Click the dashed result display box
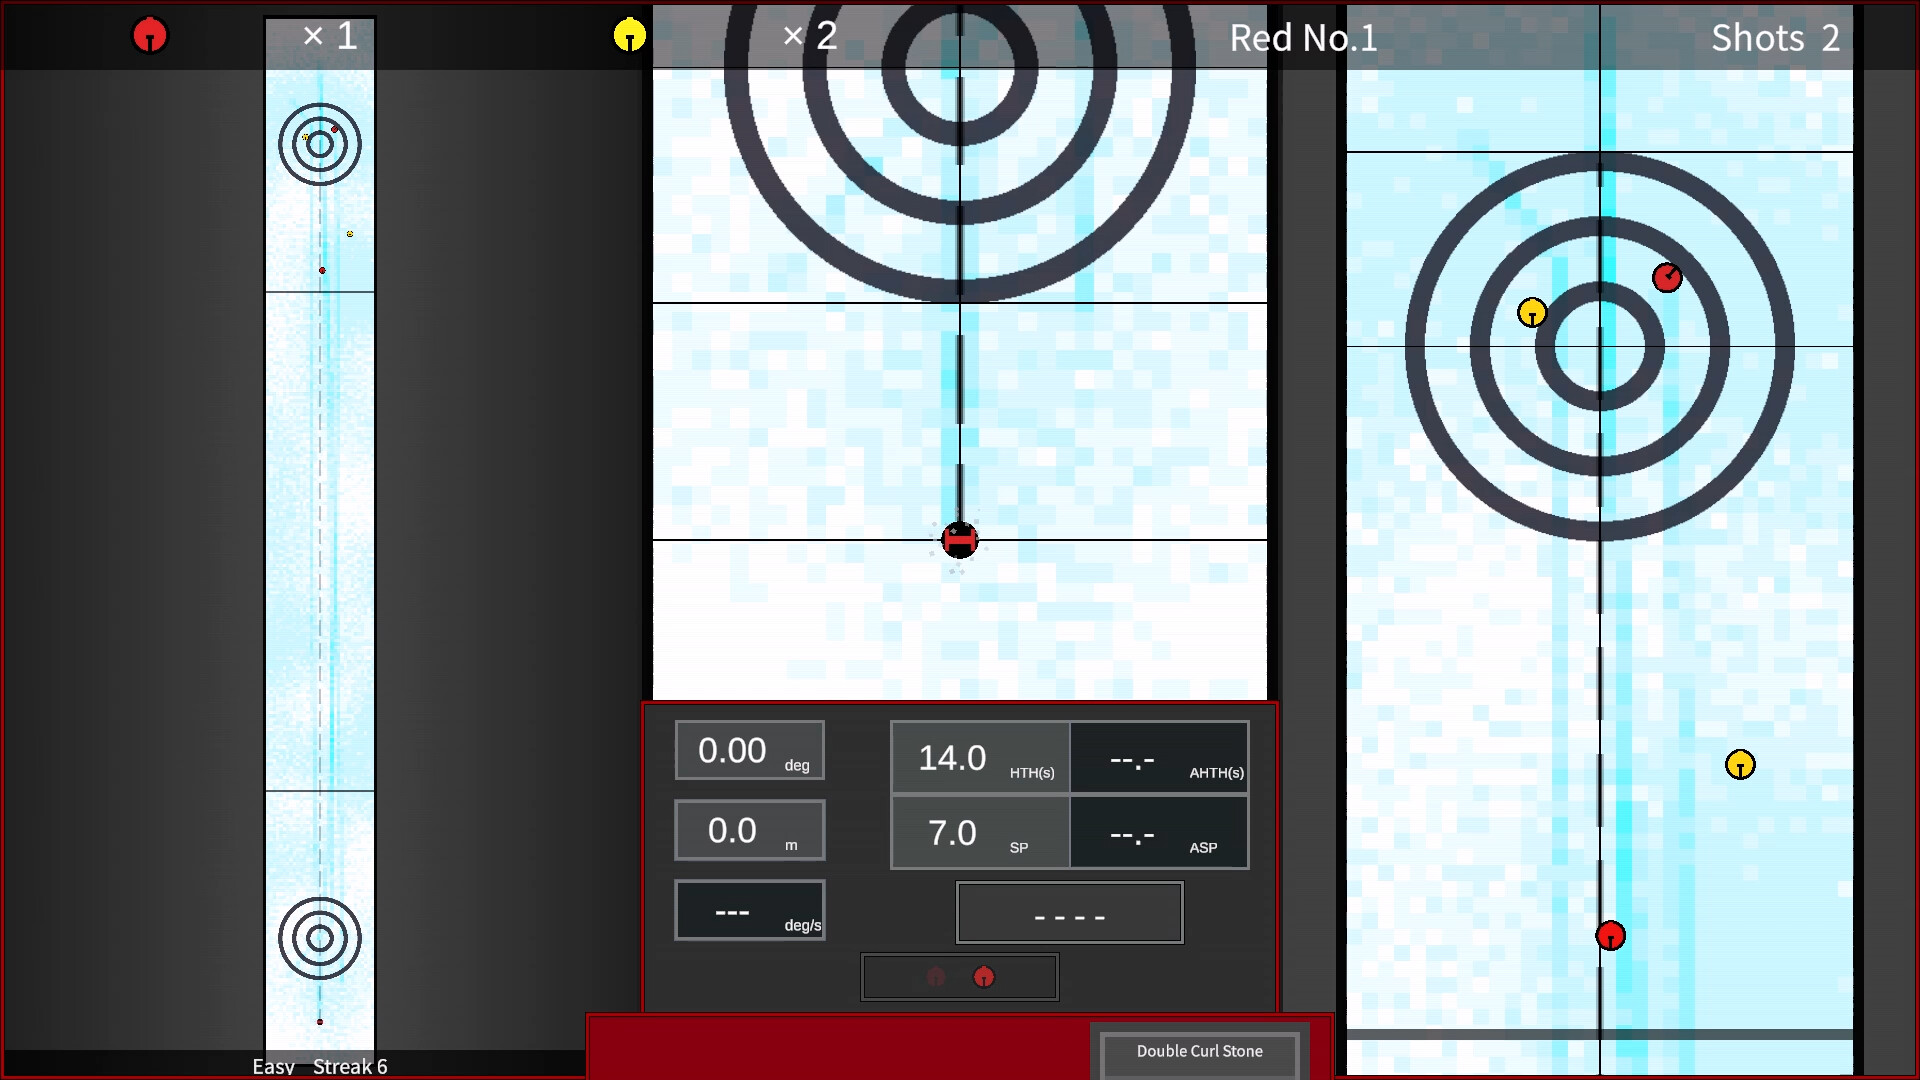The image size is (1920, 1080). pyautogui.click(x=1070, y=912)
